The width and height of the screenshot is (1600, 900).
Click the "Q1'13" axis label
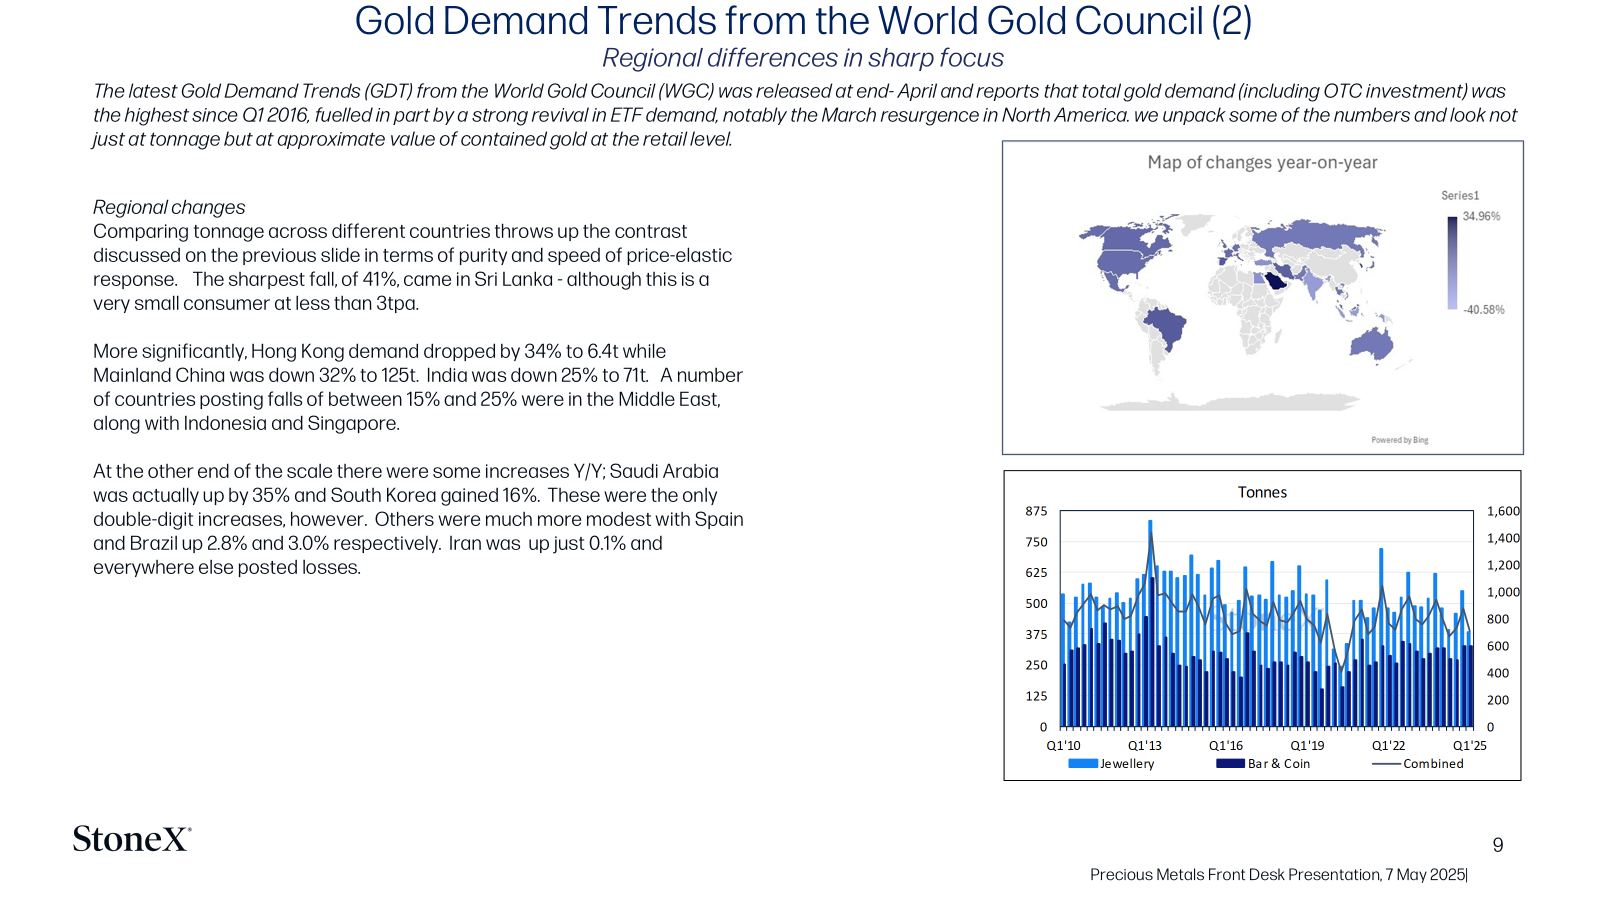[x=1145, y=745]
